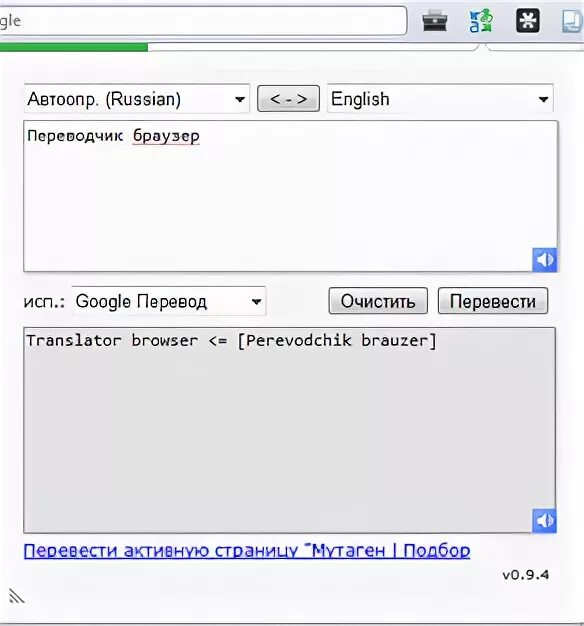Open the source language dropdown "Автоопр. (Russian)"
584x626 pixels.
coord(137,99)
